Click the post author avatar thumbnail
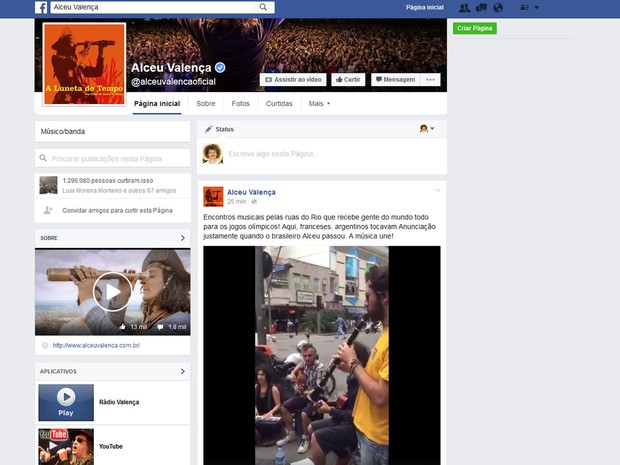The image size is (620, 465). [213, 197]
